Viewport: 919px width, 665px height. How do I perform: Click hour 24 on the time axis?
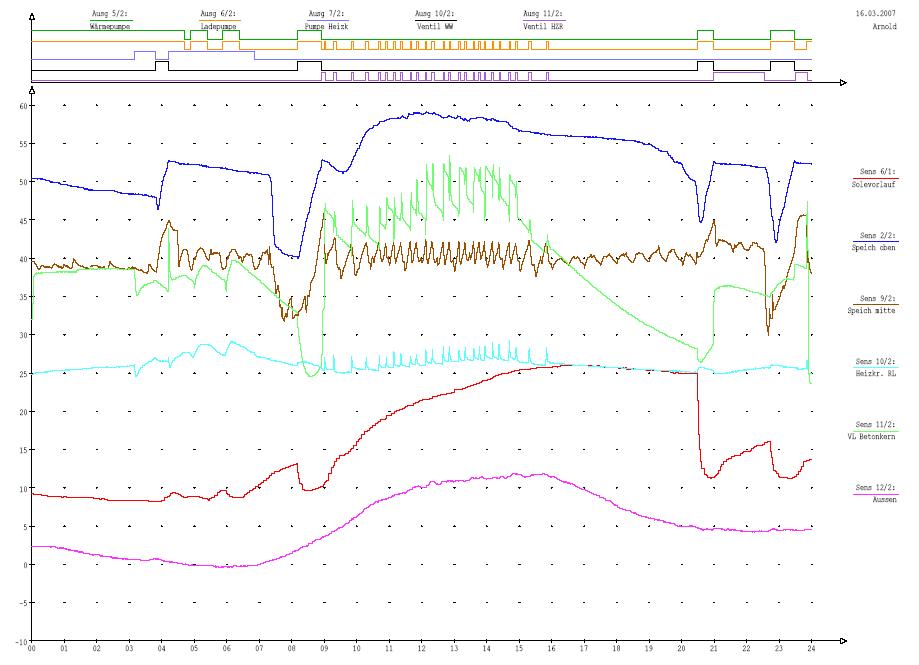point(810,651)
